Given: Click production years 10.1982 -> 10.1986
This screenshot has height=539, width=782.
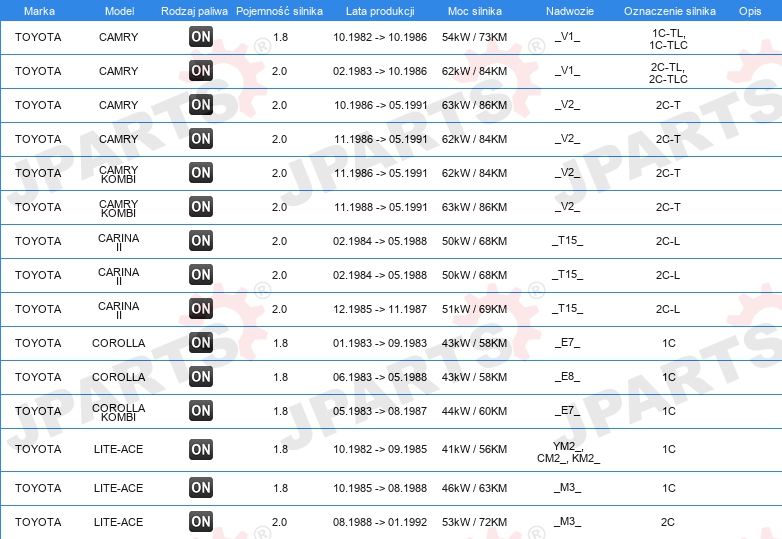Looking at the screenshot, I should click(x=380, y=37).
